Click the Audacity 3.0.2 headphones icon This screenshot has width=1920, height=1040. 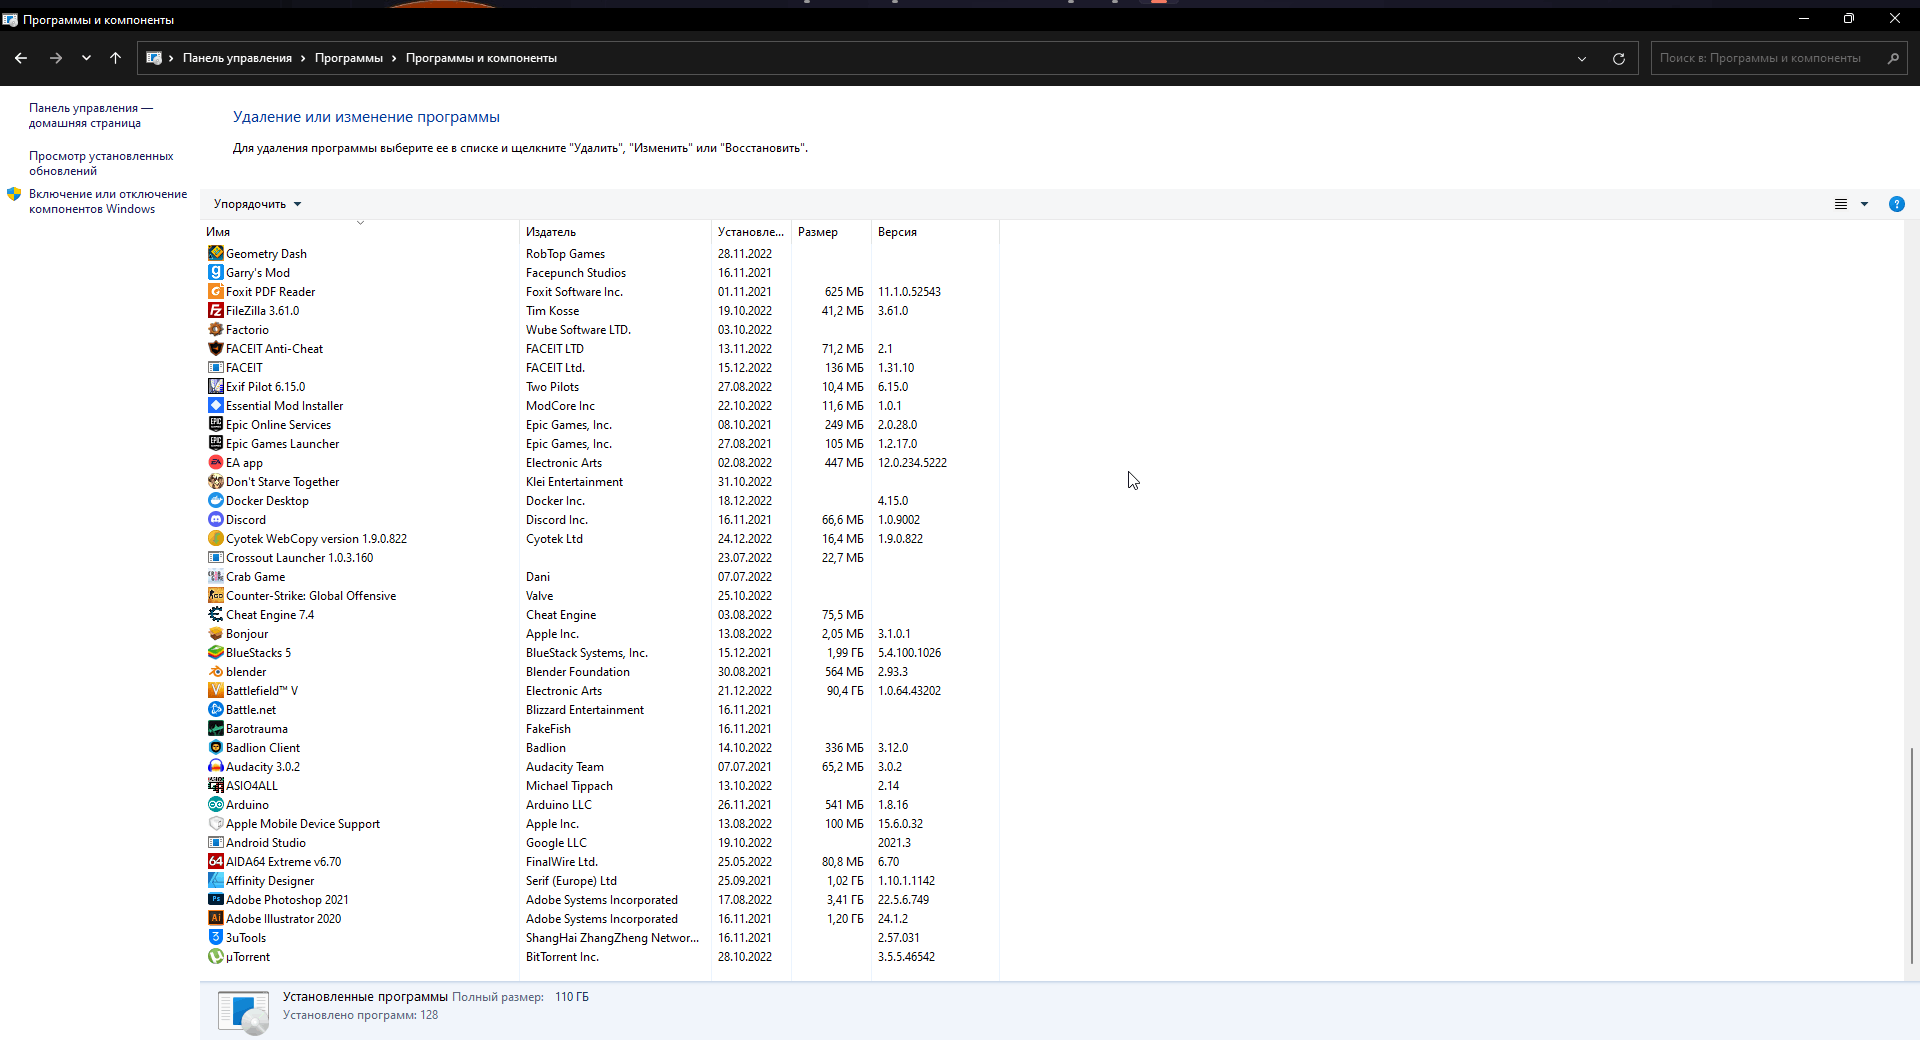pos(215,766)
